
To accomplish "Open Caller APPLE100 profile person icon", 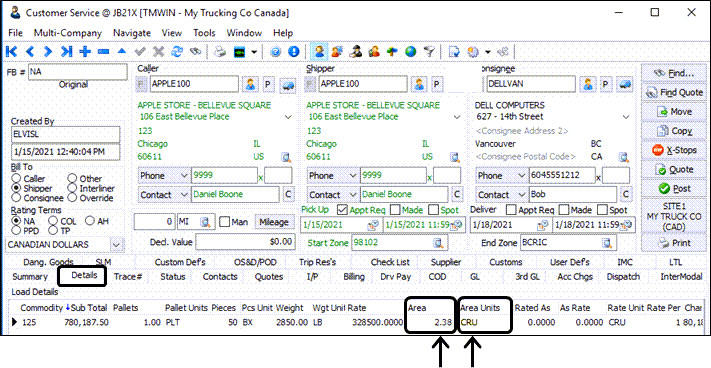I will coord(250,84).
